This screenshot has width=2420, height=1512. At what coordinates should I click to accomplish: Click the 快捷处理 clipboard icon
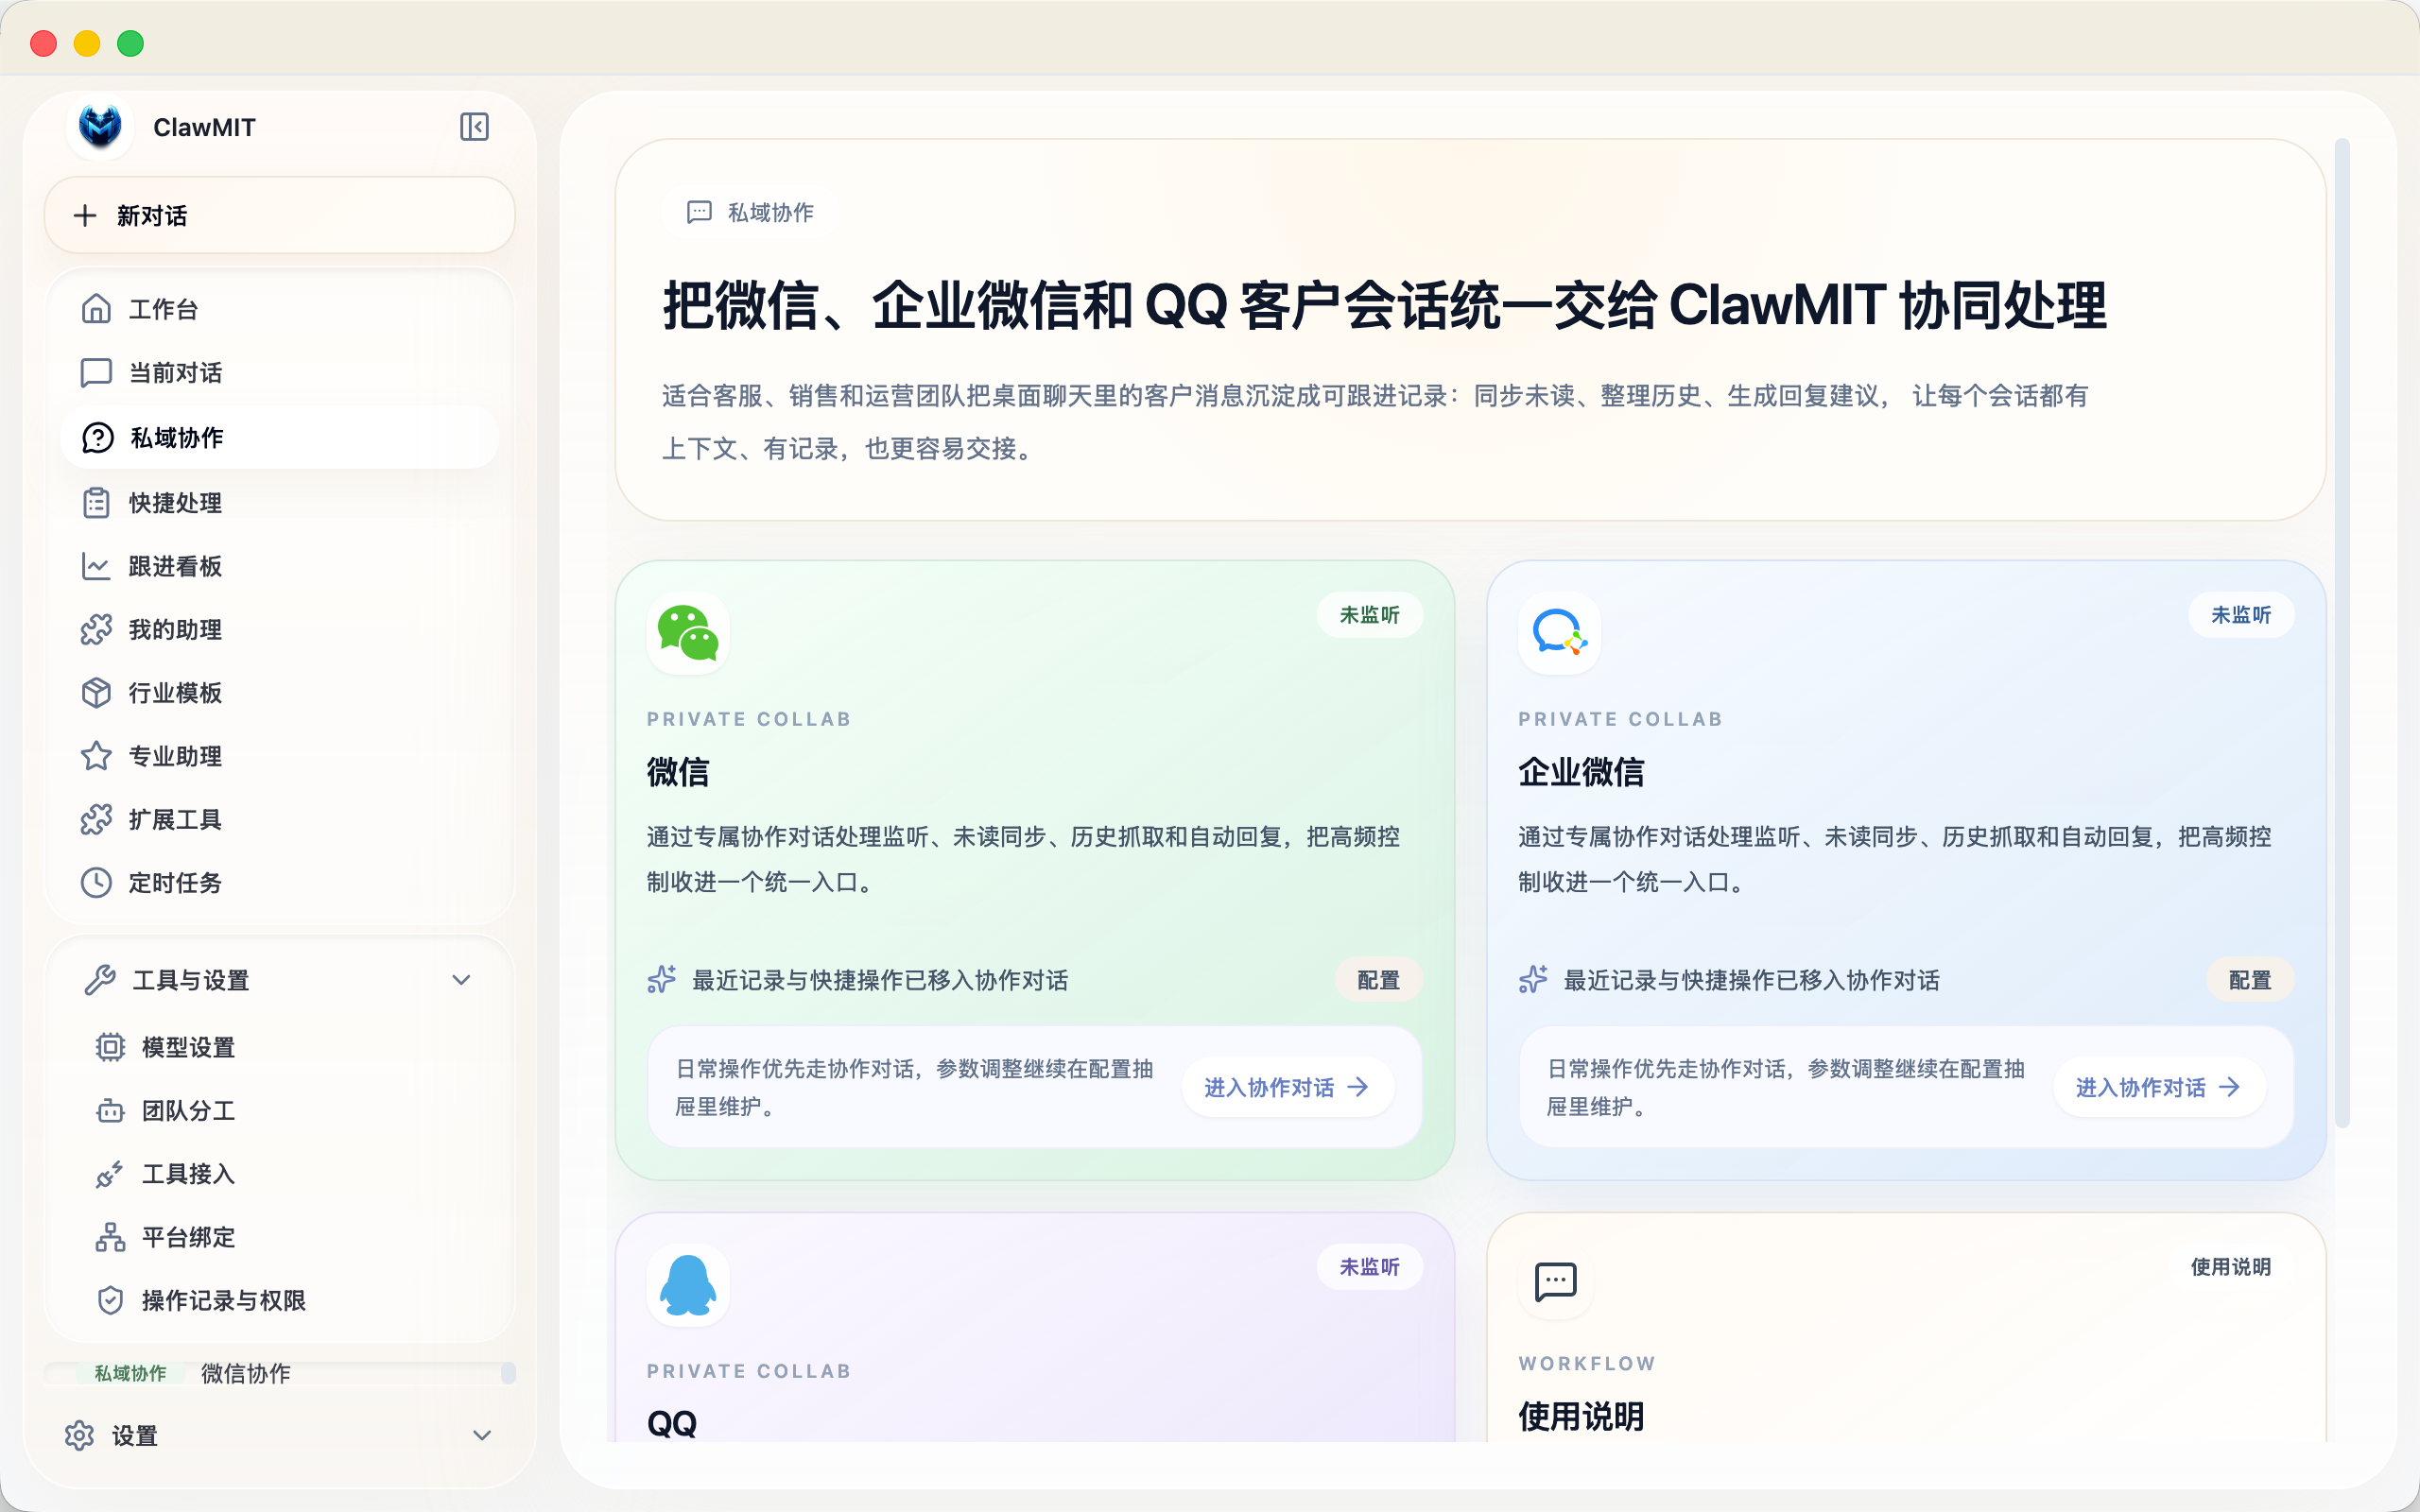point(96,503)
